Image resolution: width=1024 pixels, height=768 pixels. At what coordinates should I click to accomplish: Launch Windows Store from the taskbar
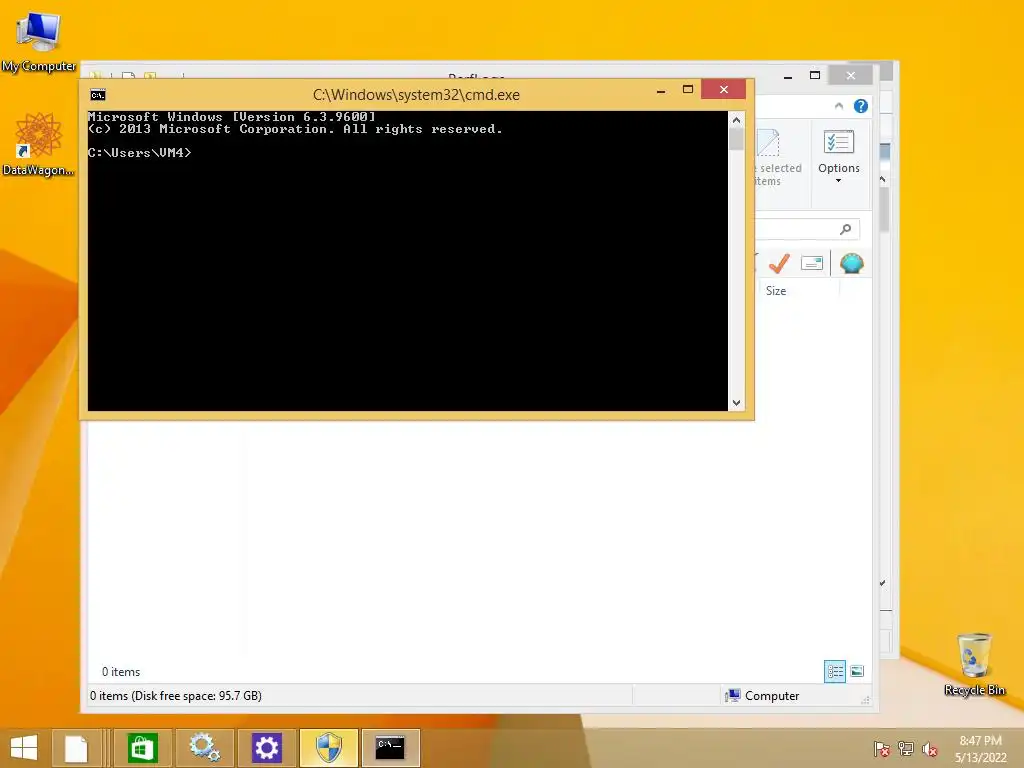142,748
